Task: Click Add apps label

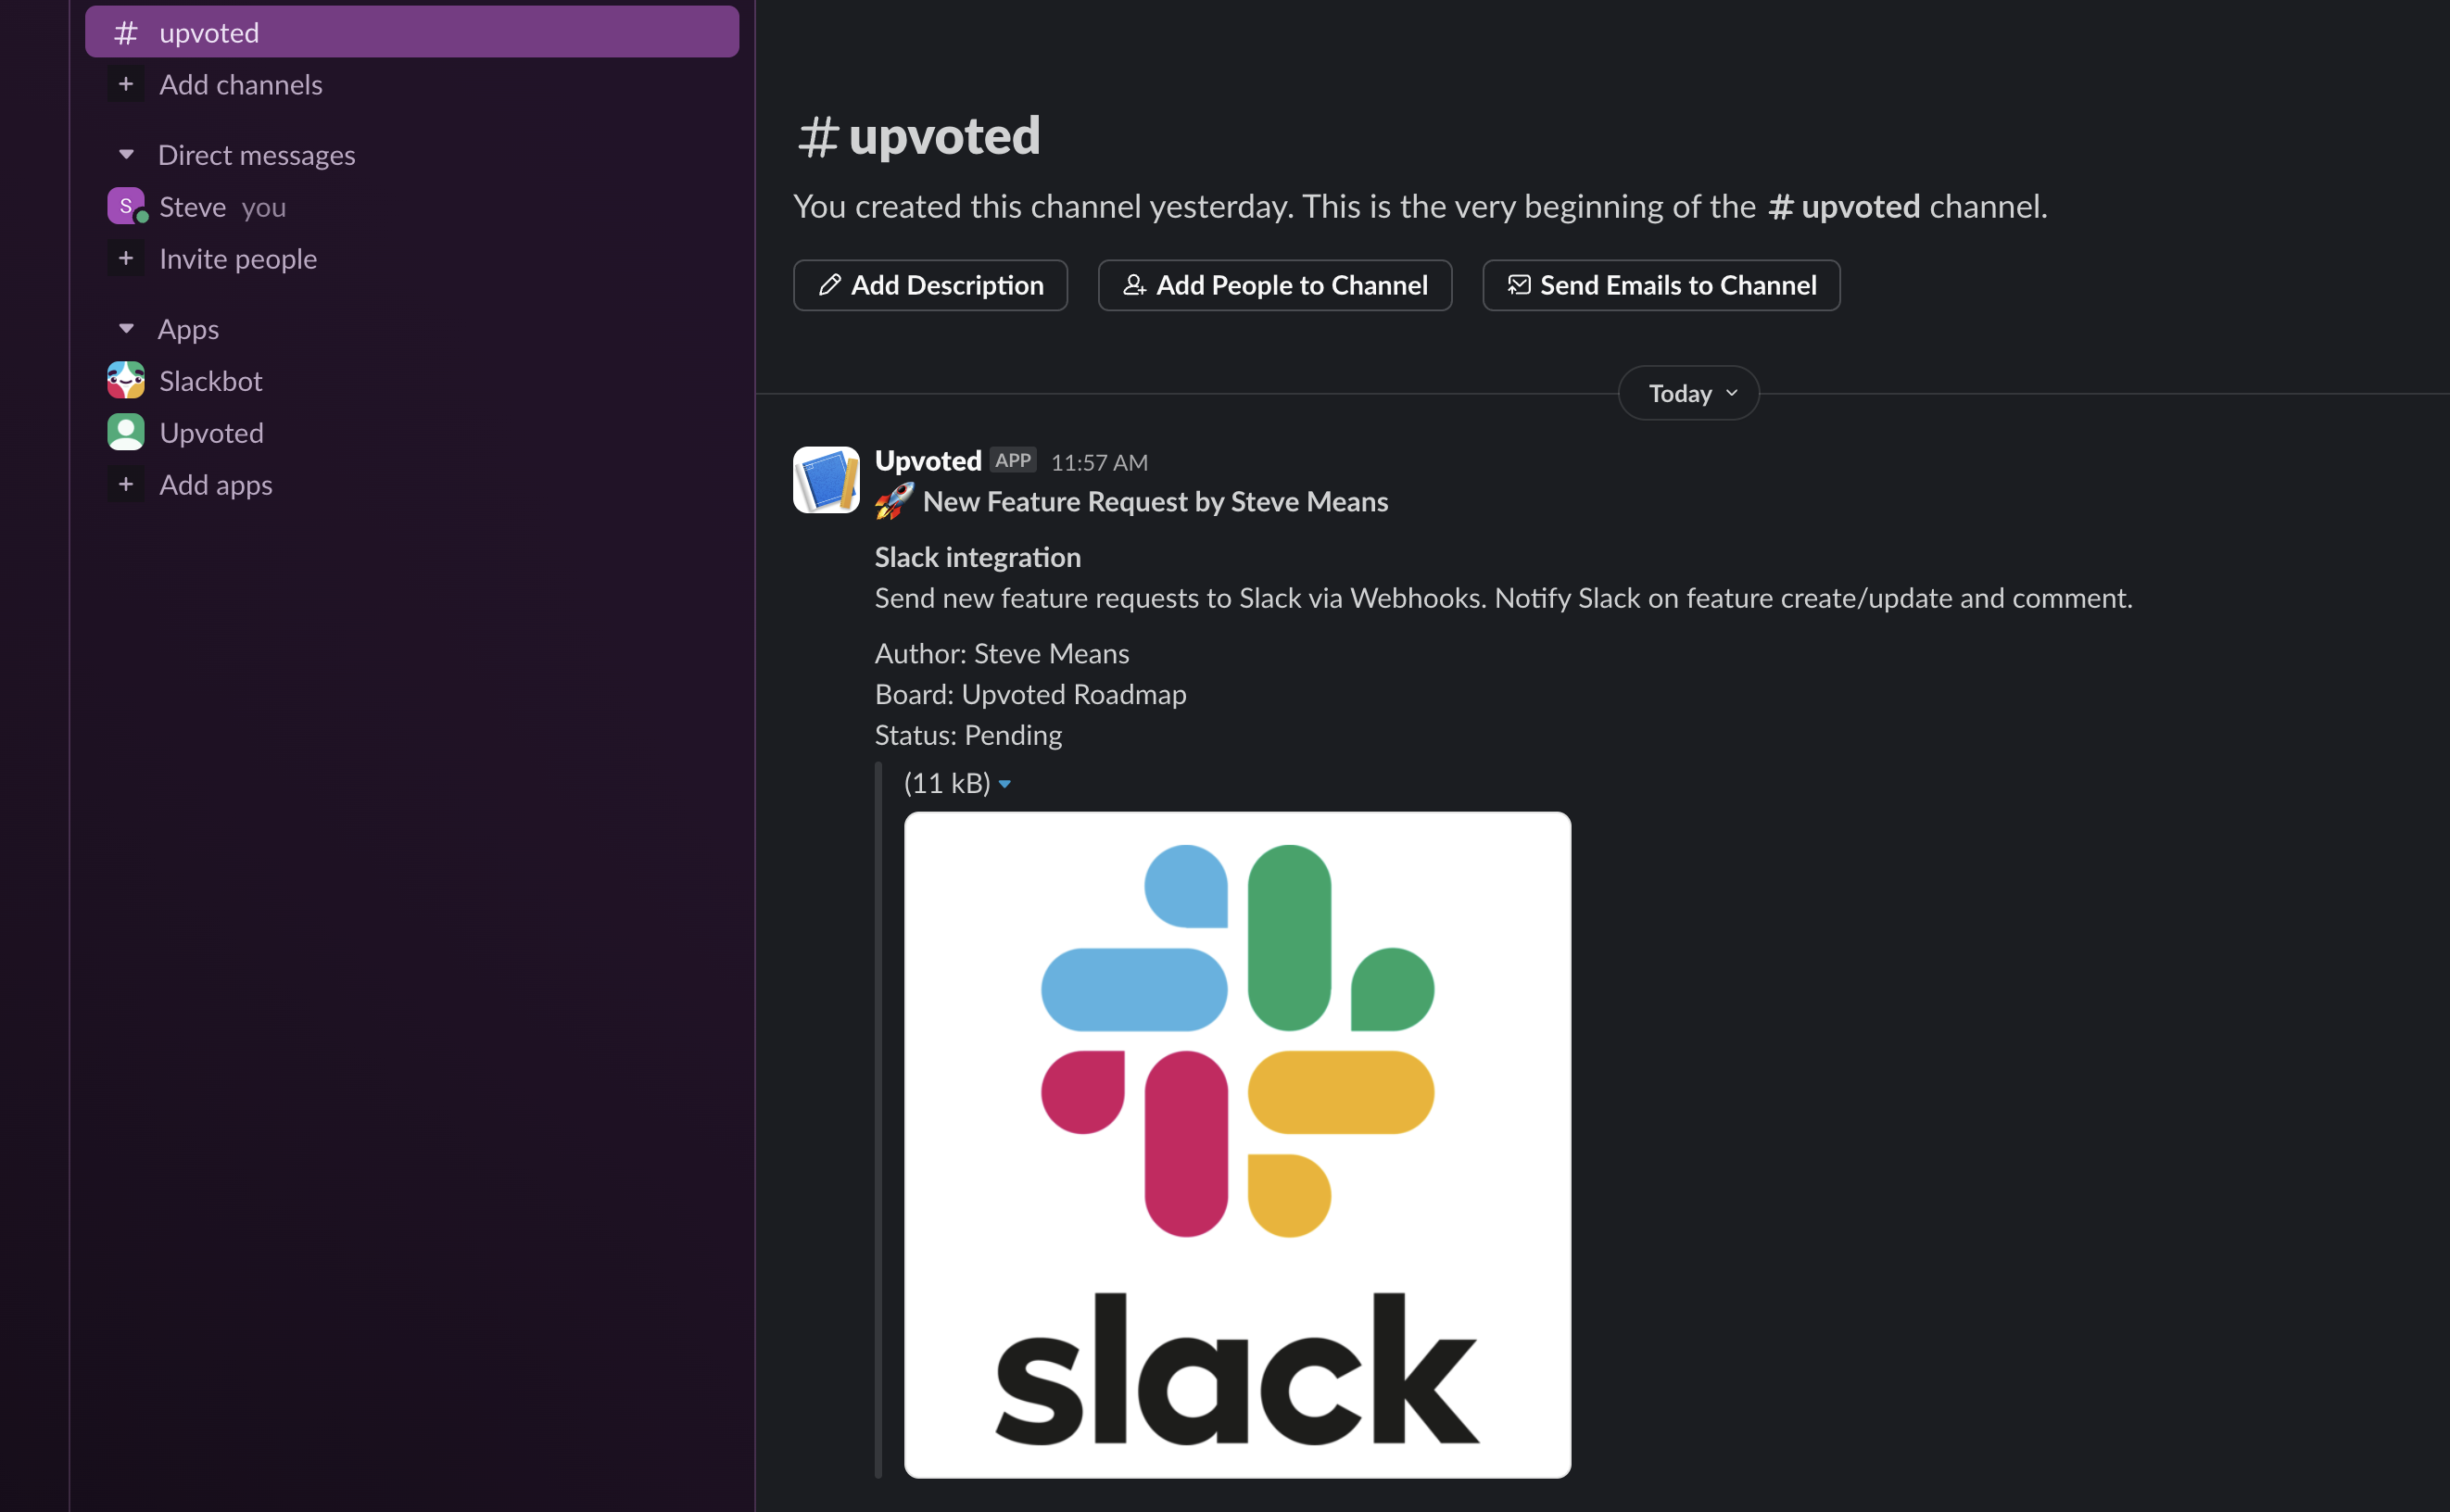Action: [x=216, y=485]
